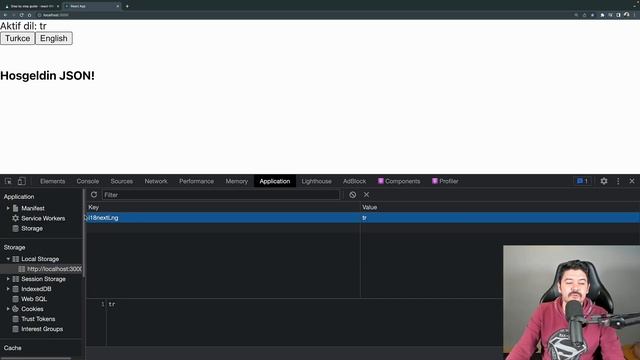Switch to the first browser tab
This screenshot has width=640, height=360.
[31, 6]
